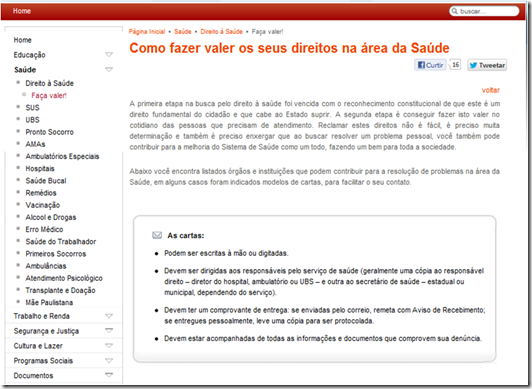Open the Transplante e Doação link
Viewport: 532px width, 389px height.
tap(60, 290)
